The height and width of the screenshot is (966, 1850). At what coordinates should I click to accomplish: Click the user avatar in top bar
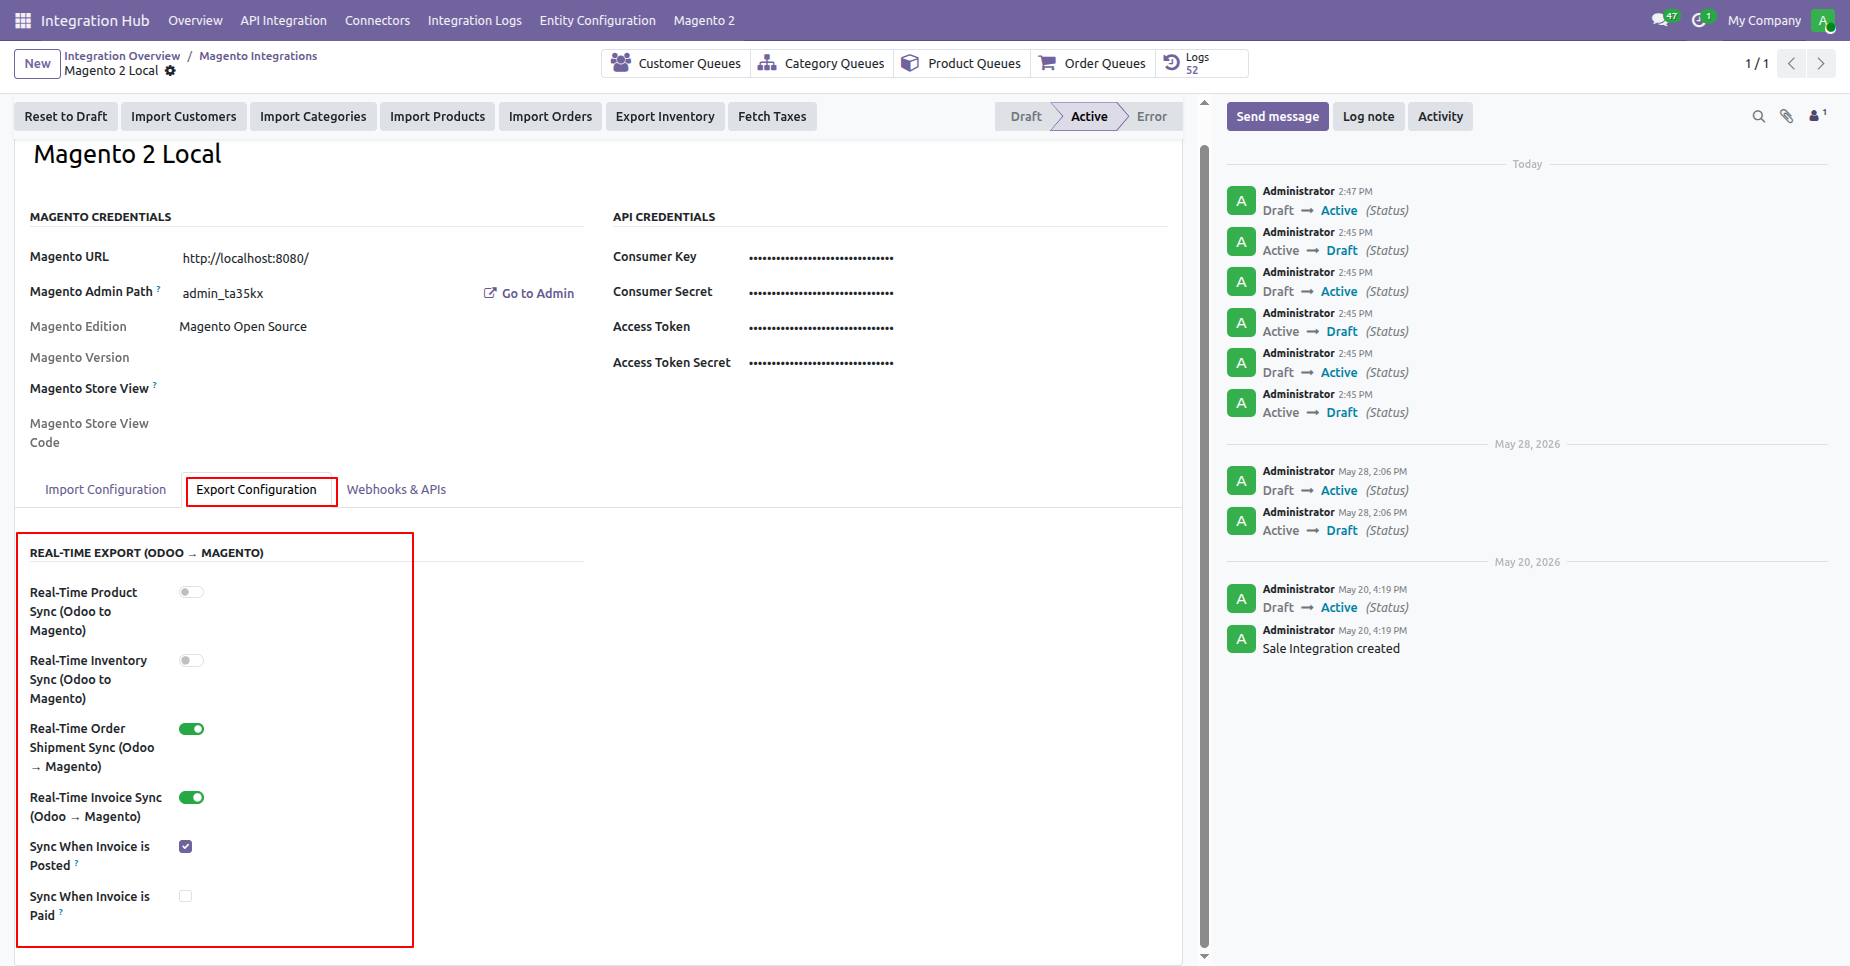coord(1823,20)
